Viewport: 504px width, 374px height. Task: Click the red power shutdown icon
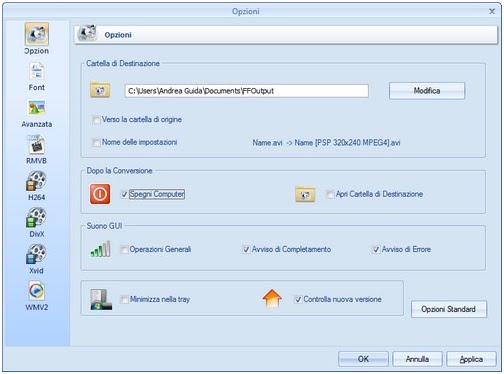(100, 194)
